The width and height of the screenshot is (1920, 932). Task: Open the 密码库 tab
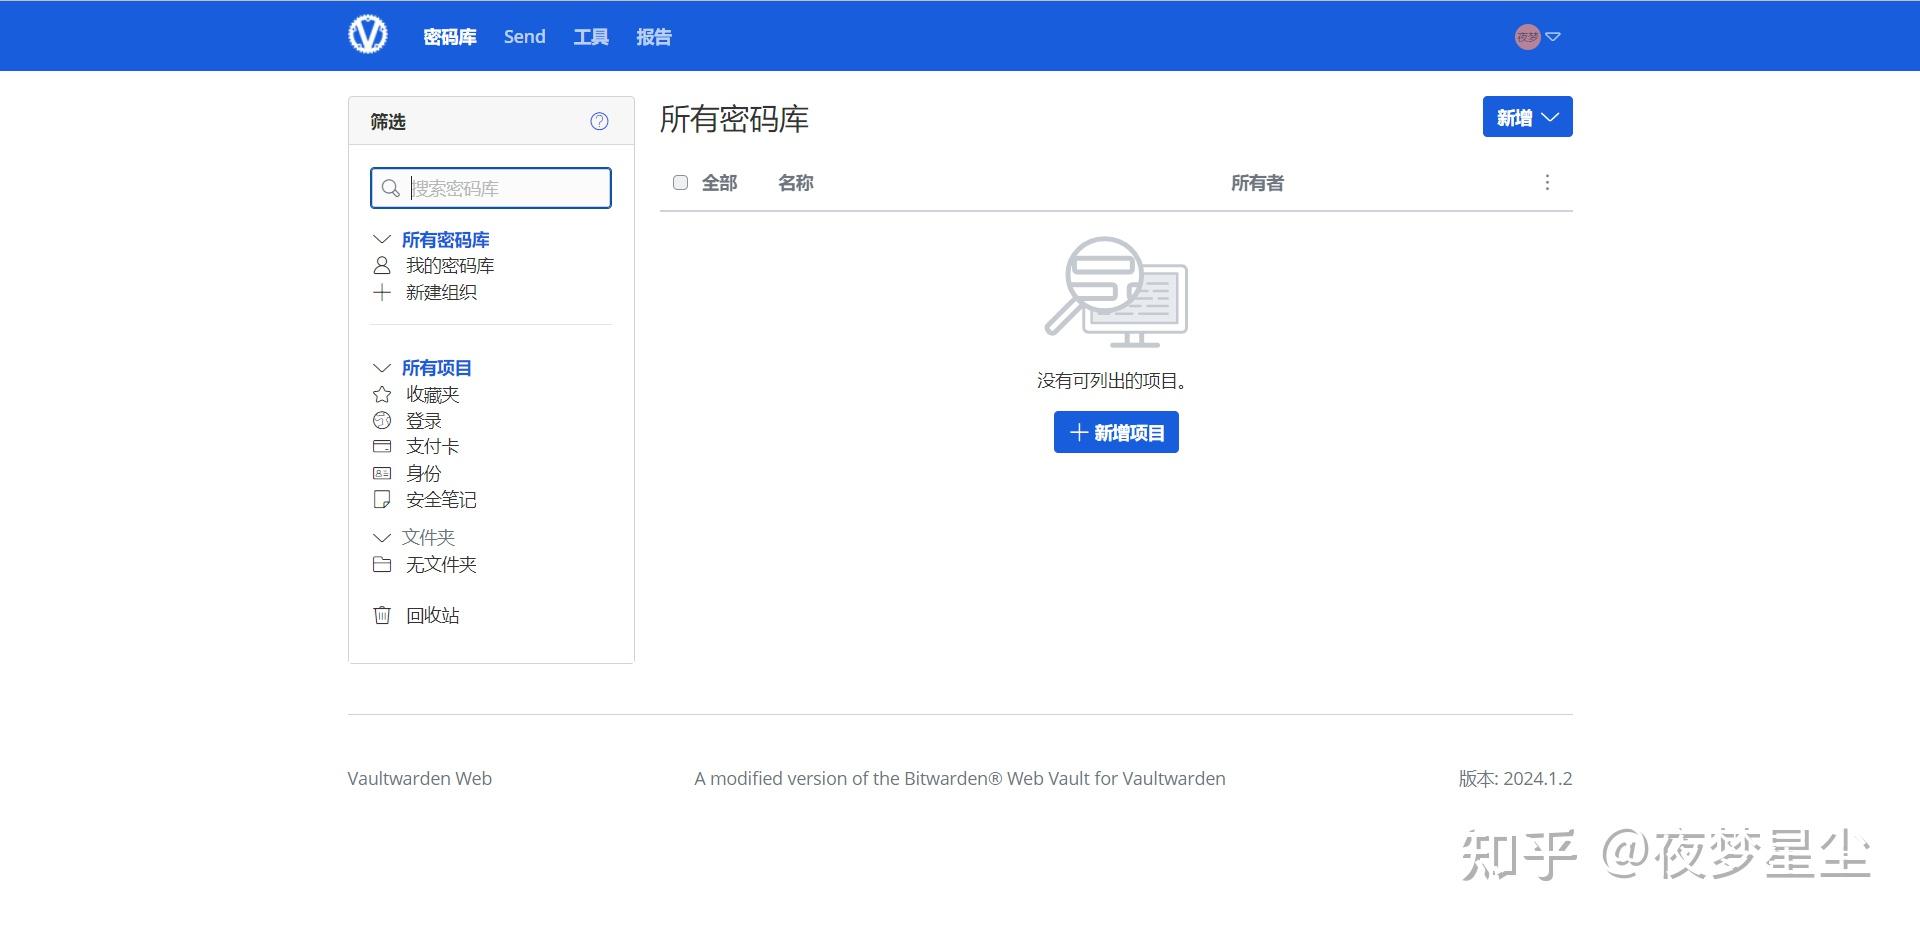(x=450, y=37)
